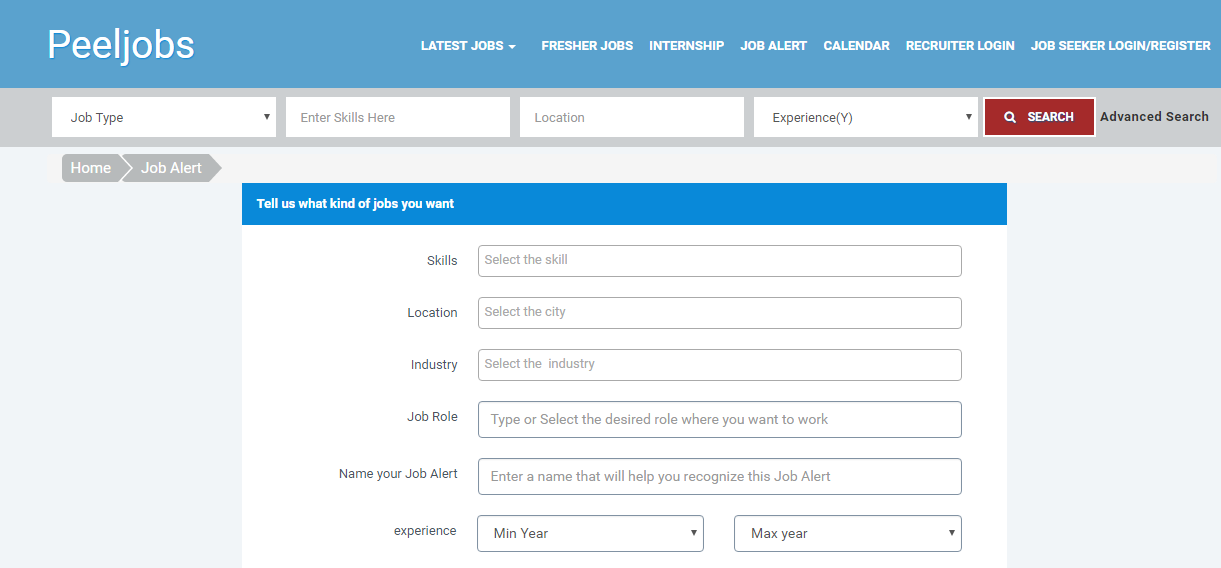
Task: Open the Latest Jobs menu
Action: (468, 46)
